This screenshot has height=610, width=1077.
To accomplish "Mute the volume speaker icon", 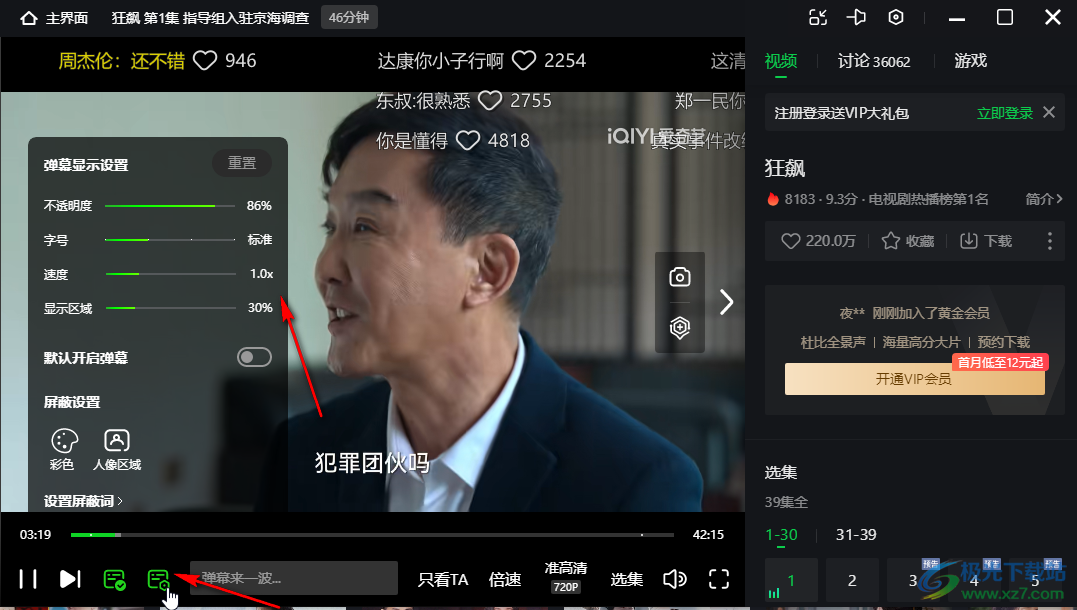I will pyautogui.click(x=674, y=579).
